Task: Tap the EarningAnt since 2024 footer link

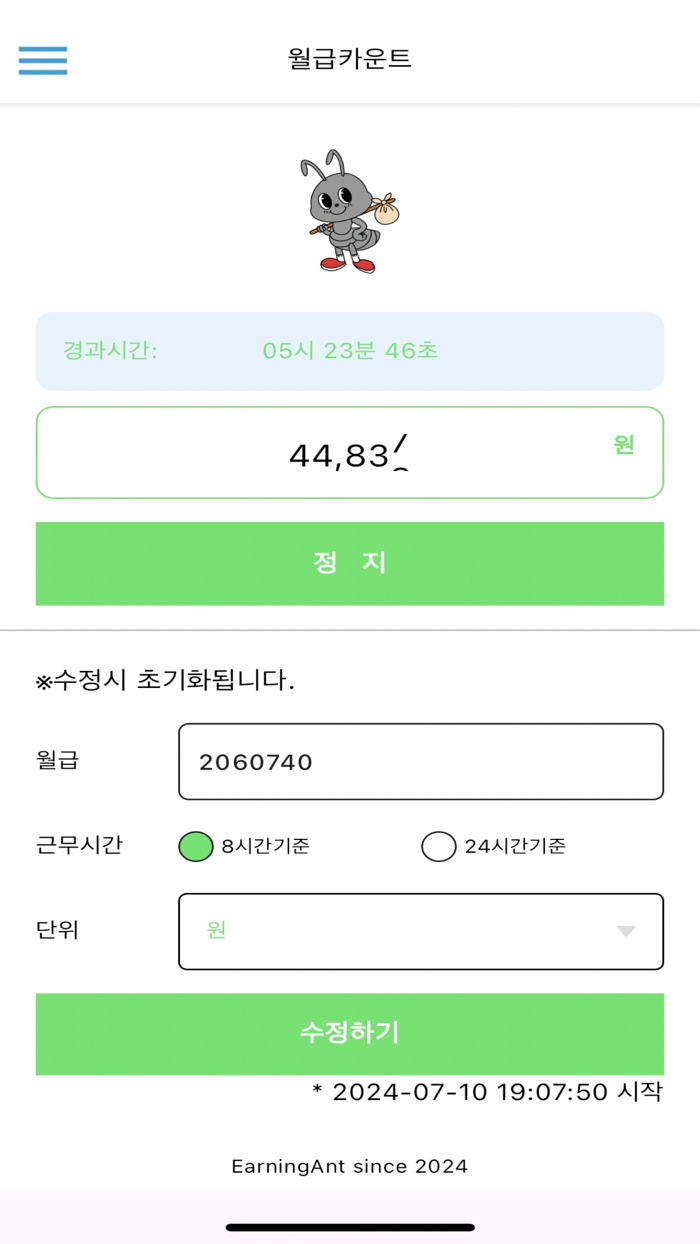Action: pyautogui.click(x=350, y=1165)
